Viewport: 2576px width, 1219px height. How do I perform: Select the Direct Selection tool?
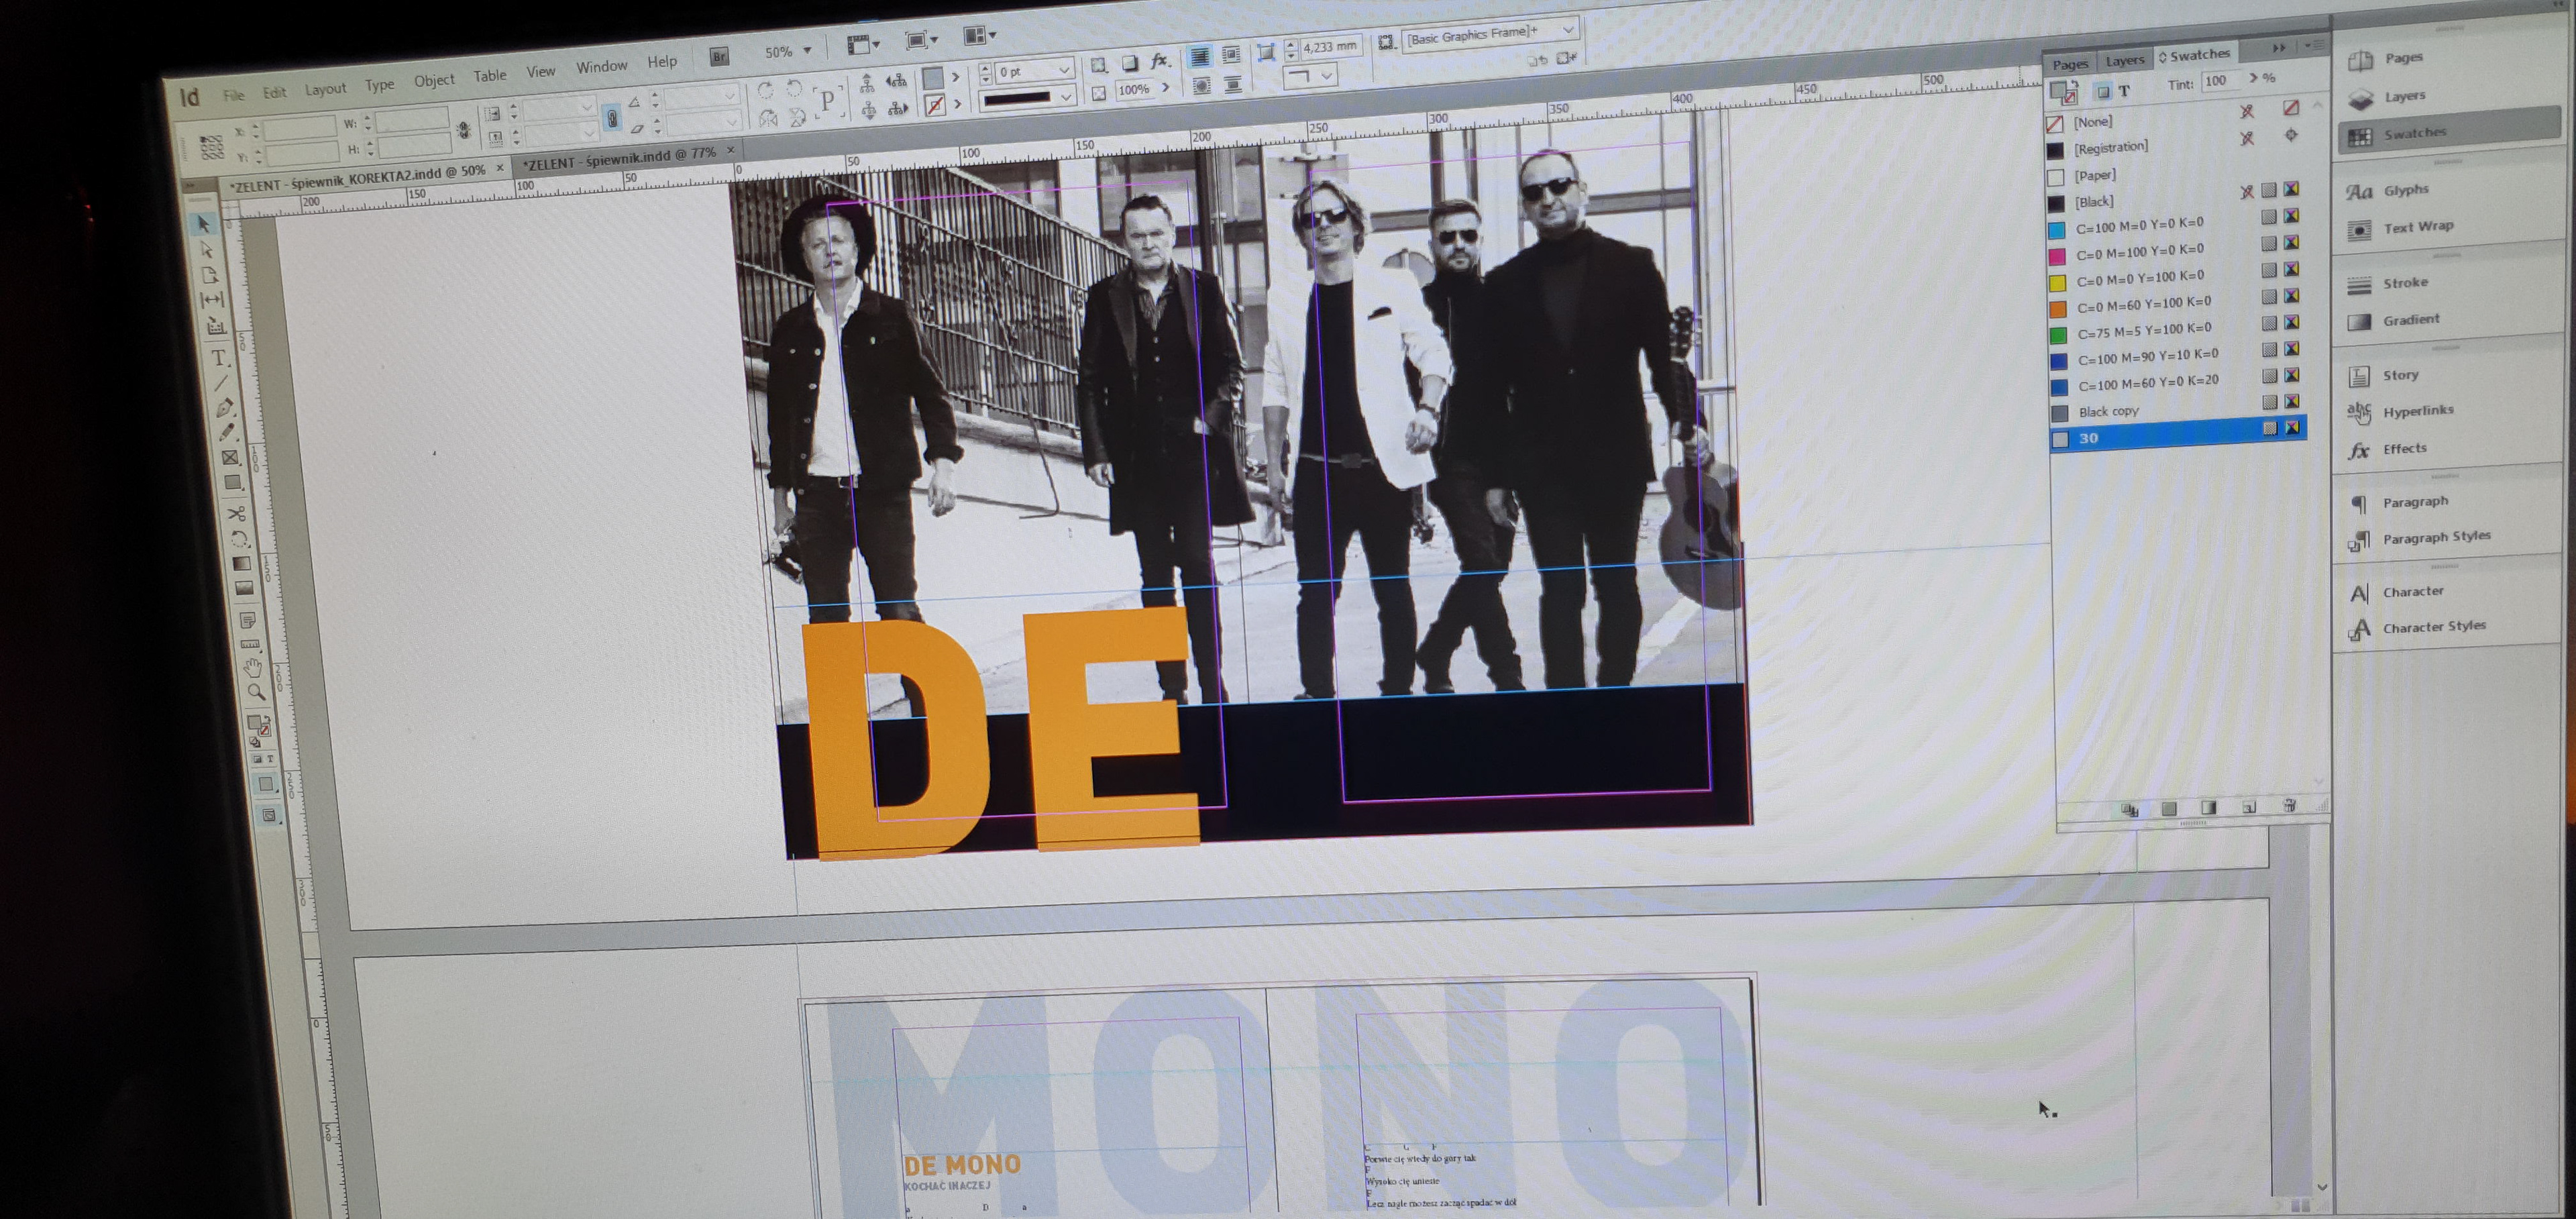pyautogui.click(x=206, y=249)
